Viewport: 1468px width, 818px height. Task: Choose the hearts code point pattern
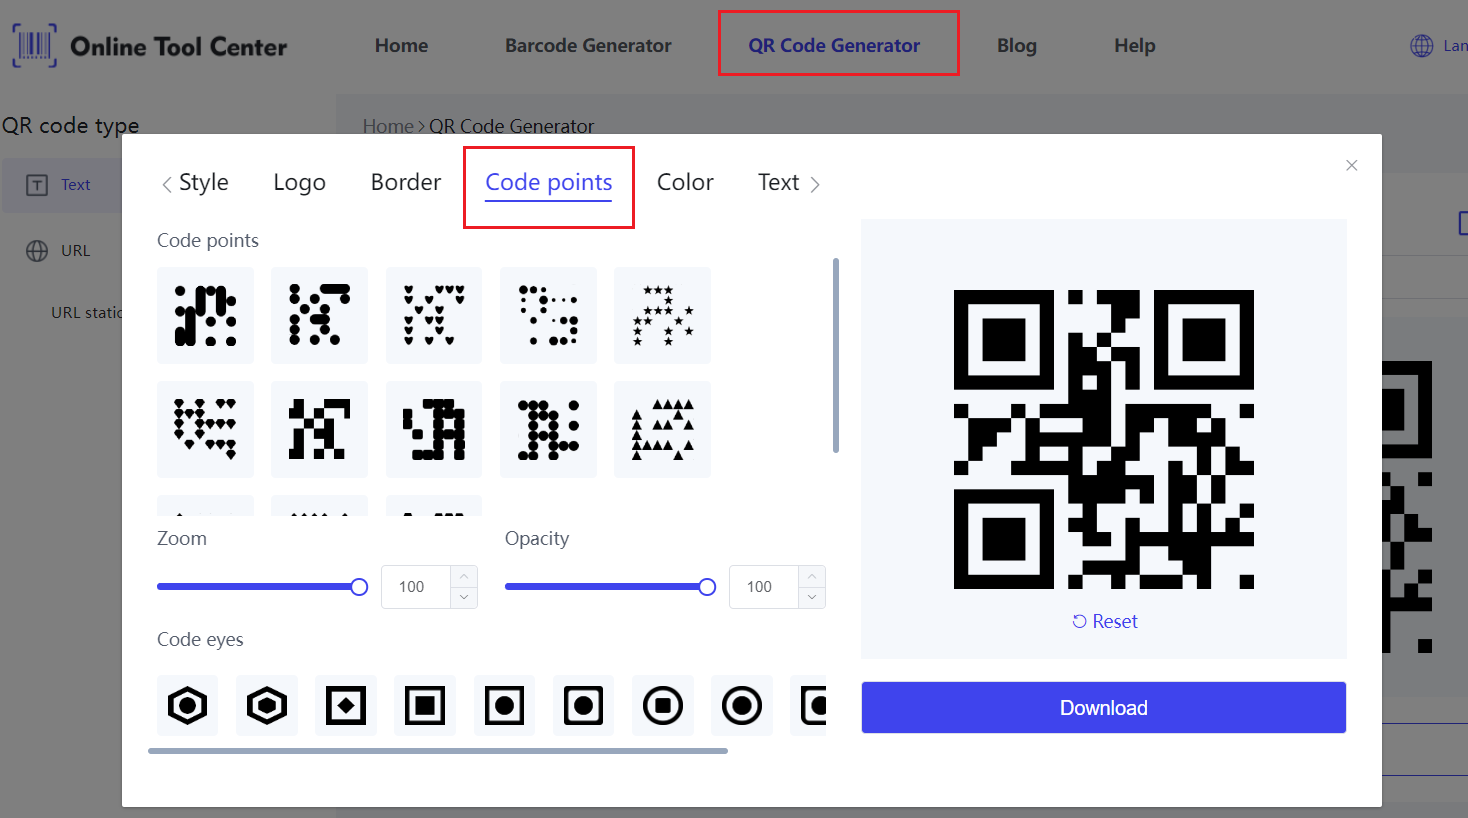click(434, 315)
